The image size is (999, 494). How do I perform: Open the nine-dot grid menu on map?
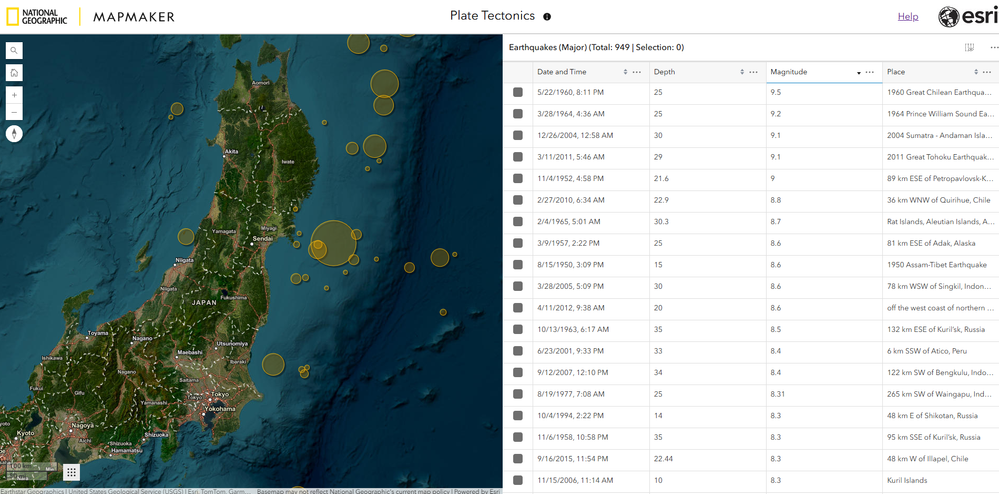(72, 472)
